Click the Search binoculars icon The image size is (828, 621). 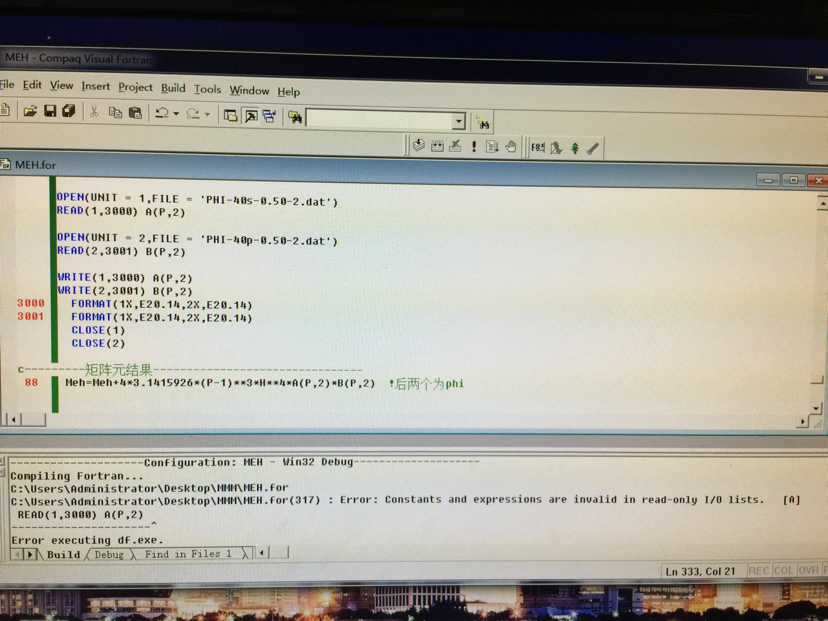[483, 123]
